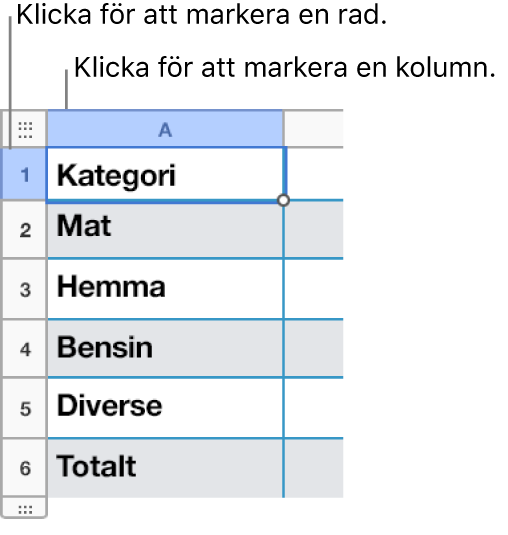Screen dimensions: 508x535
Task: Click the Kategori header cell
Action: (165, 174)
